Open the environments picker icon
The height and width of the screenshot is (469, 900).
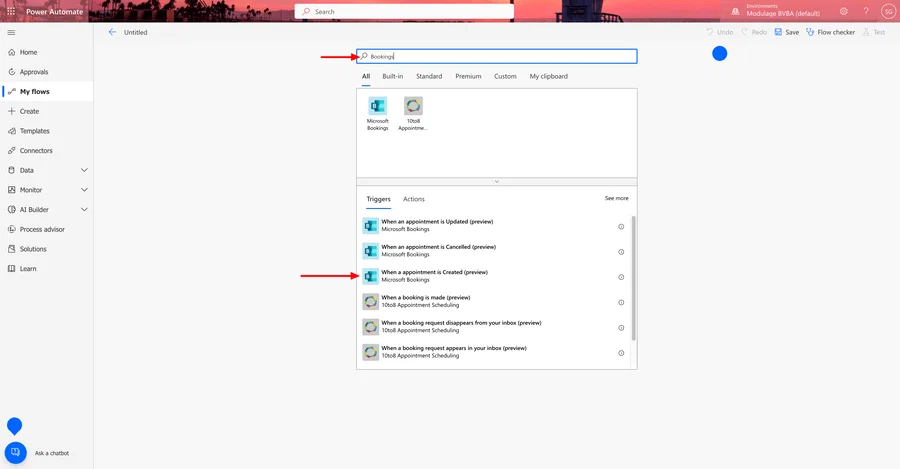coord(735,11)
